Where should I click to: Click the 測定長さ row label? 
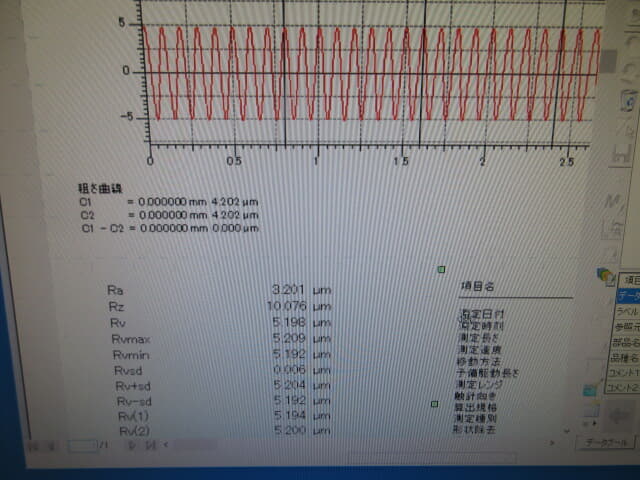(479, 338)
